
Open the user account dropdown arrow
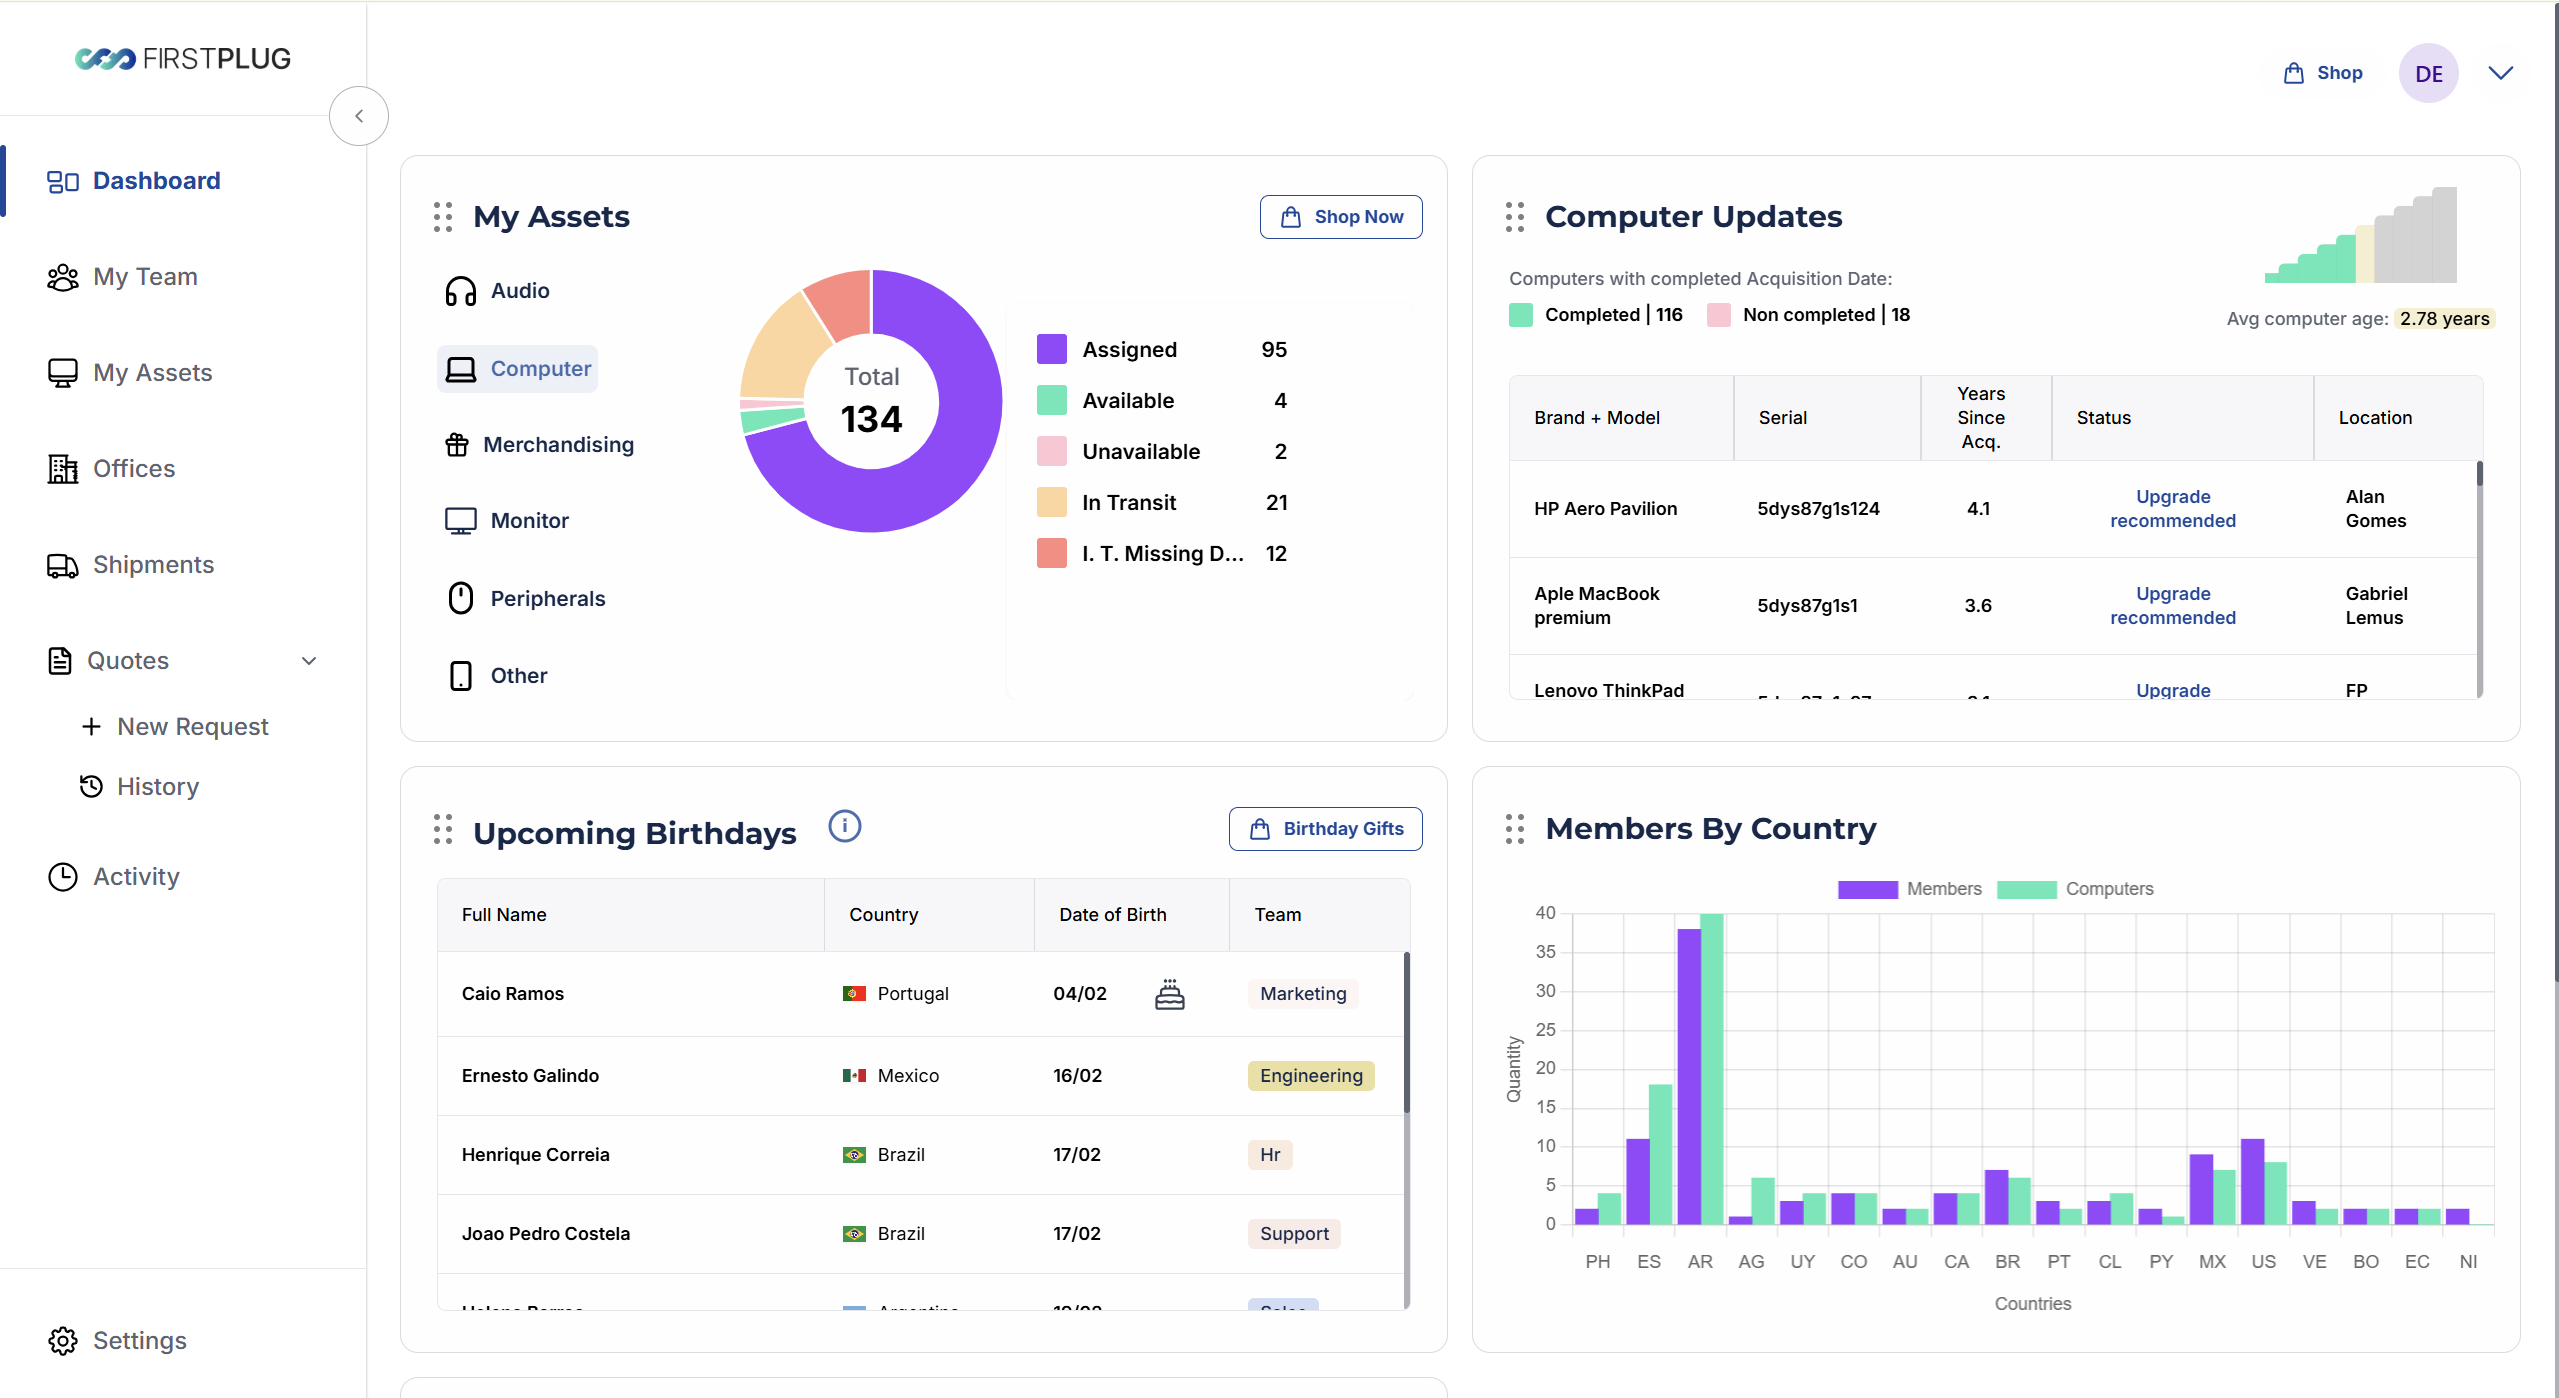click(x=2500, y=73)
